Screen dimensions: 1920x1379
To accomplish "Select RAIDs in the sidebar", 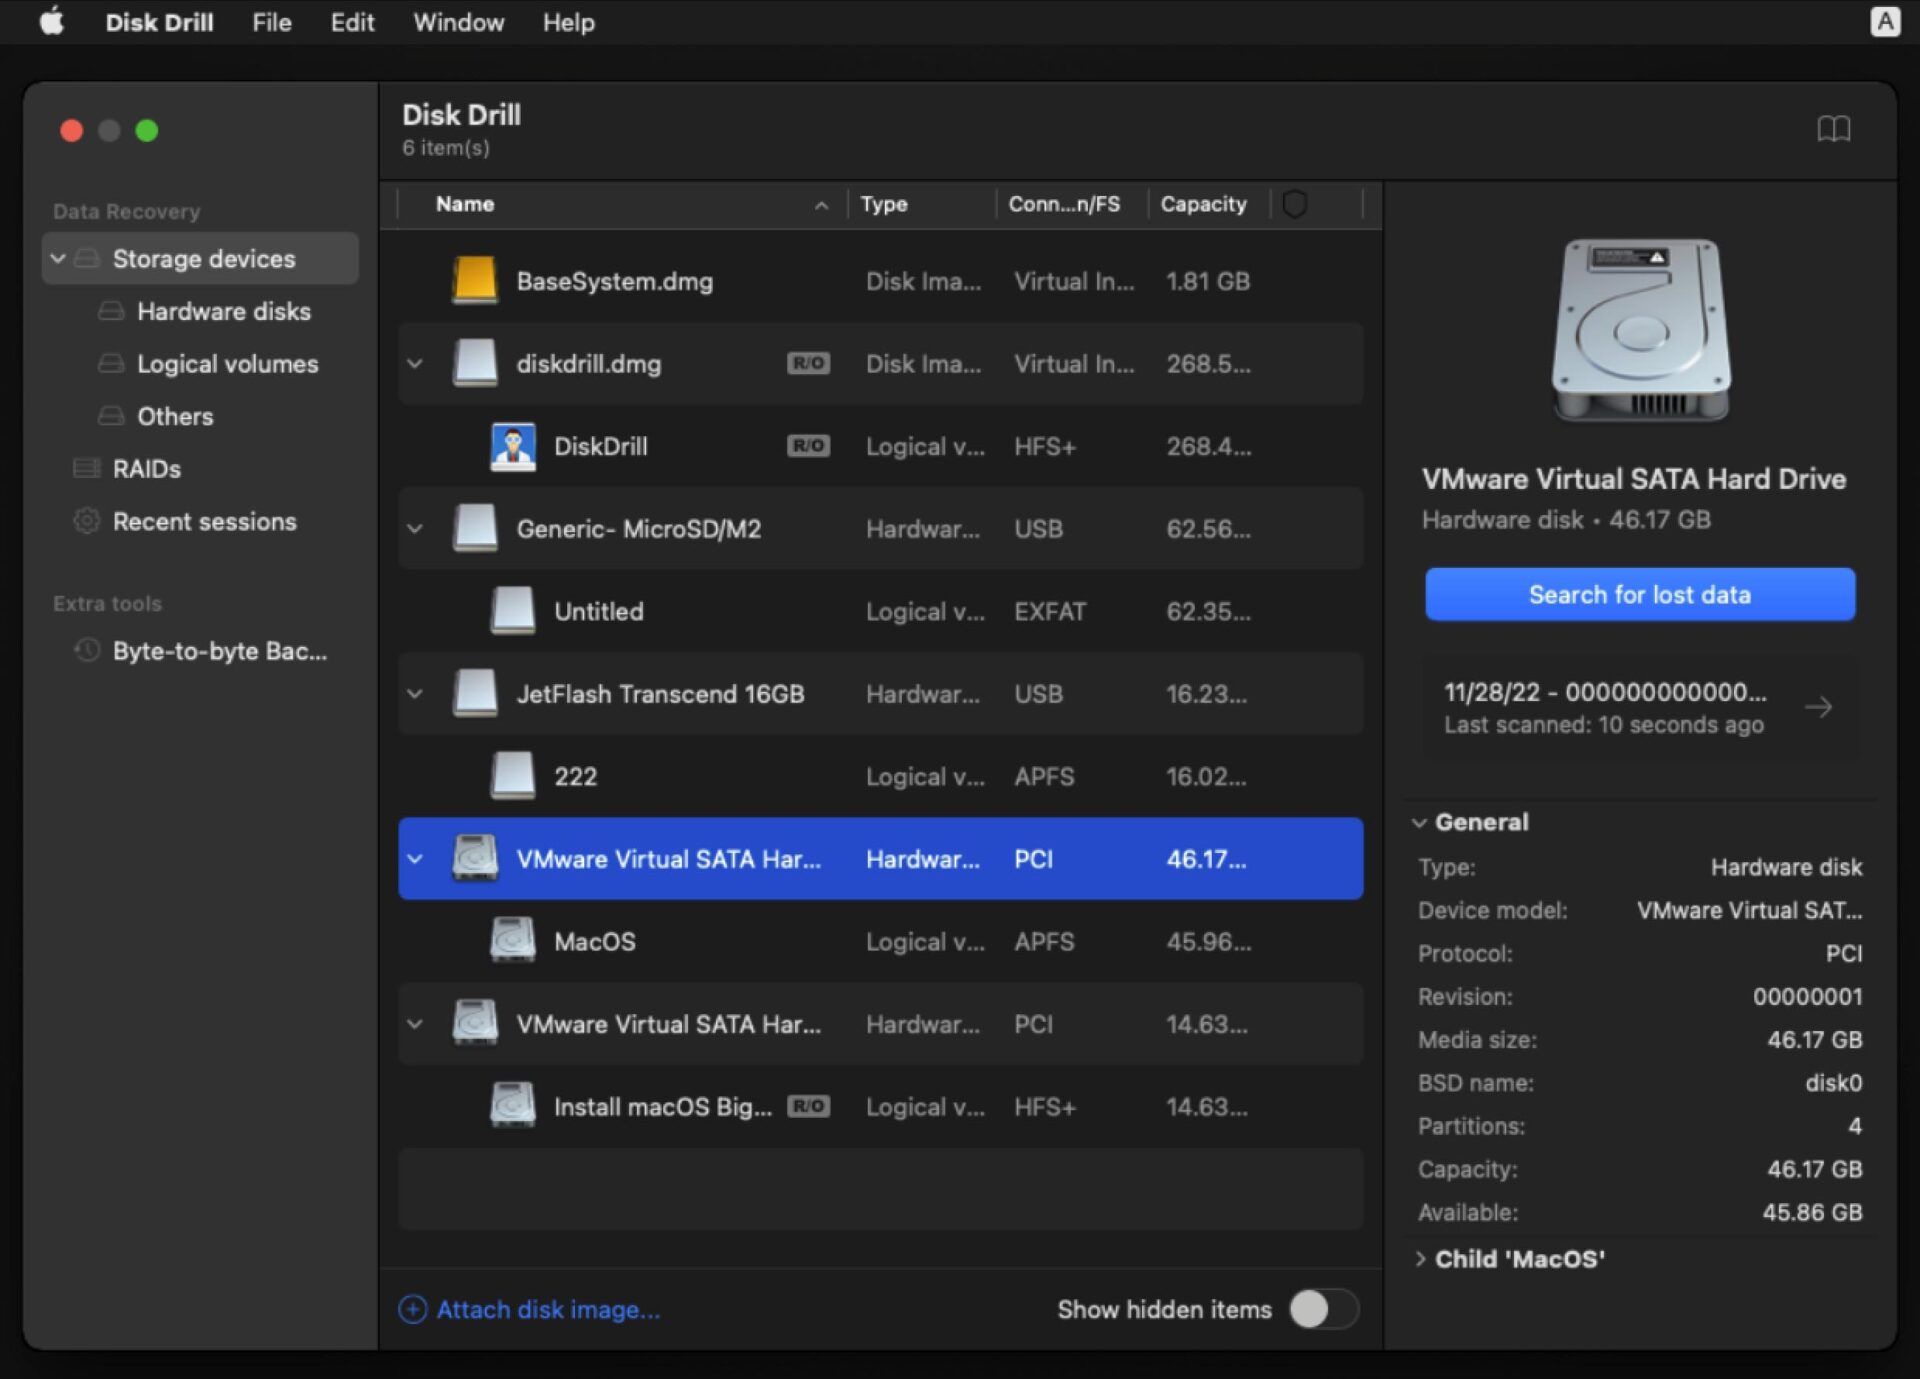I will pos(146,469).
